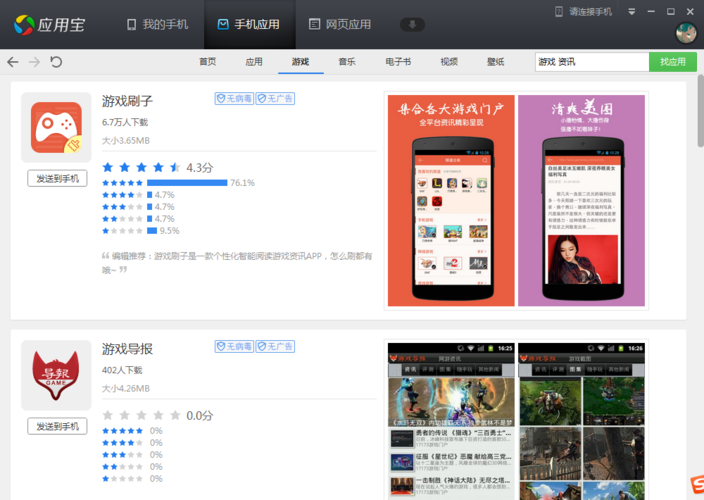Click 发送到手机 button for 游戏导报
Viewport: 704px width, 500px height.
click(57, 426)
